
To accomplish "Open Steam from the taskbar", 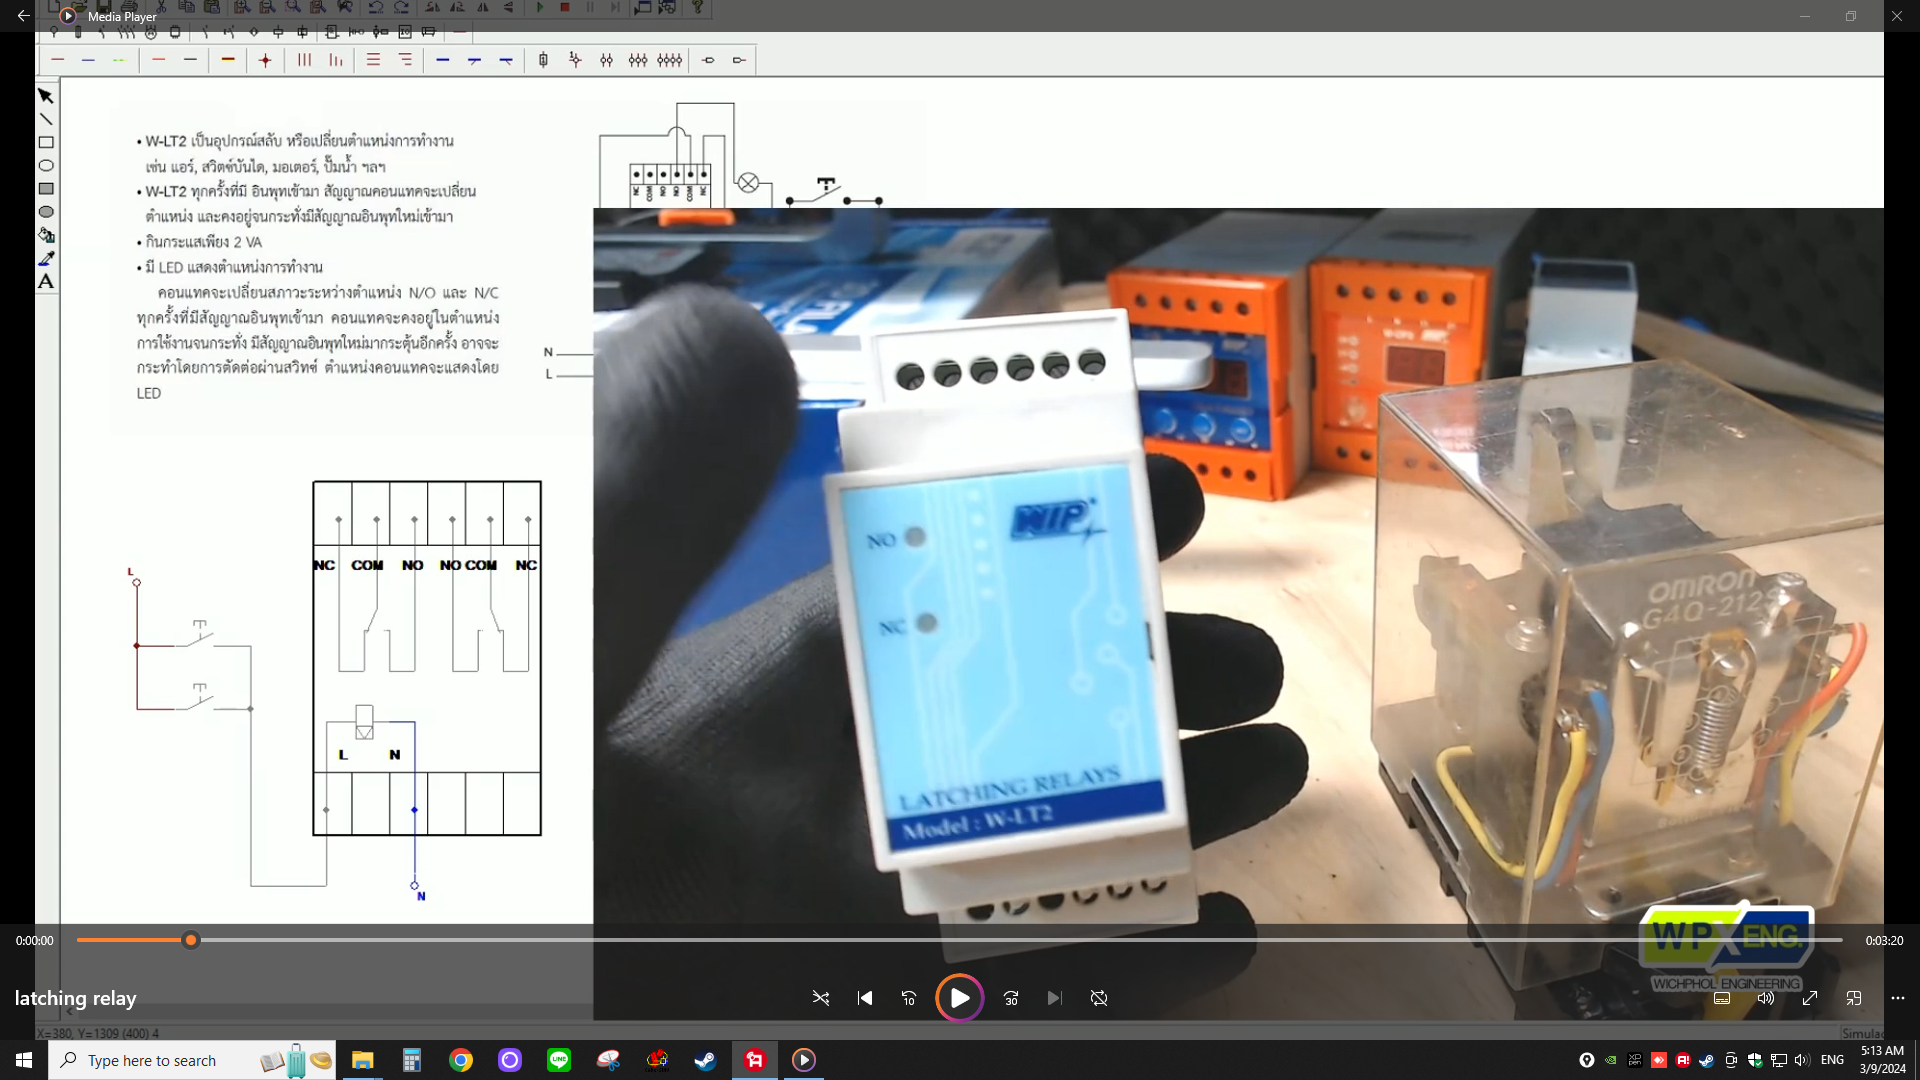I will (x=706, y=1060).
